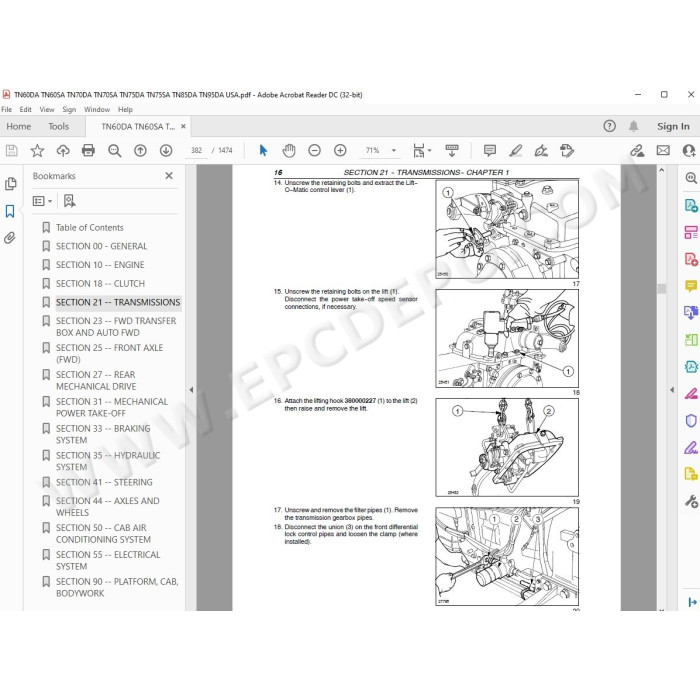Add document to starred files
This screenshot has width=700, height=700.
click(37, 150)
